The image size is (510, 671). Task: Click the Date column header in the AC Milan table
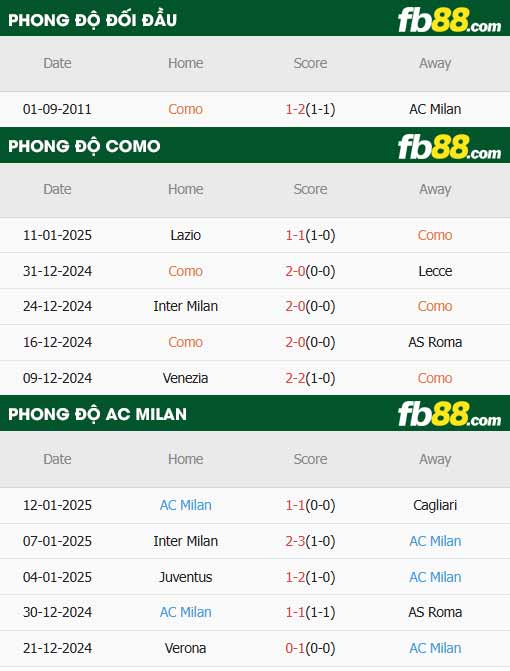tap(57, 459)
